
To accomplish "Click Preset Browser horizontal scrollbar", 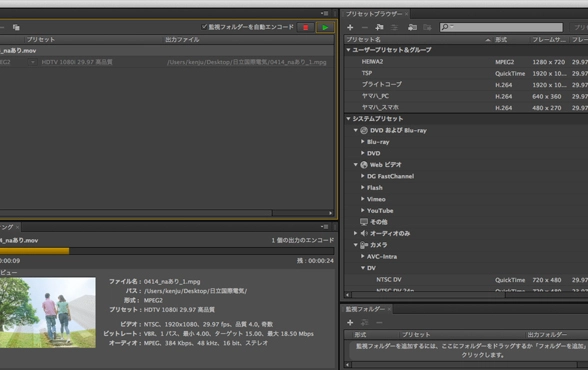I will 428,295.
